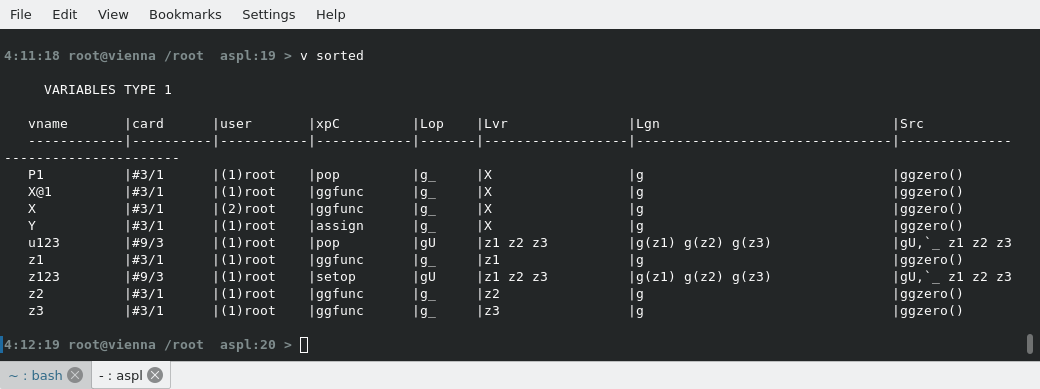The image size is (1040, 389).
Task: Click the z123 variable row name
Action: tap(44, 277)
